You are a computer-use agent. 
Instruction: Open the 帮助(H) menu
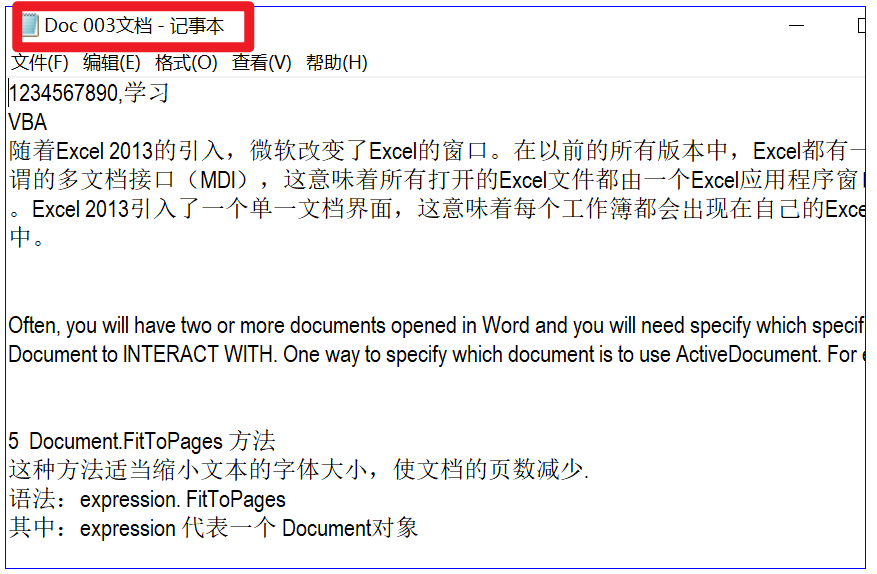point(337,62)
